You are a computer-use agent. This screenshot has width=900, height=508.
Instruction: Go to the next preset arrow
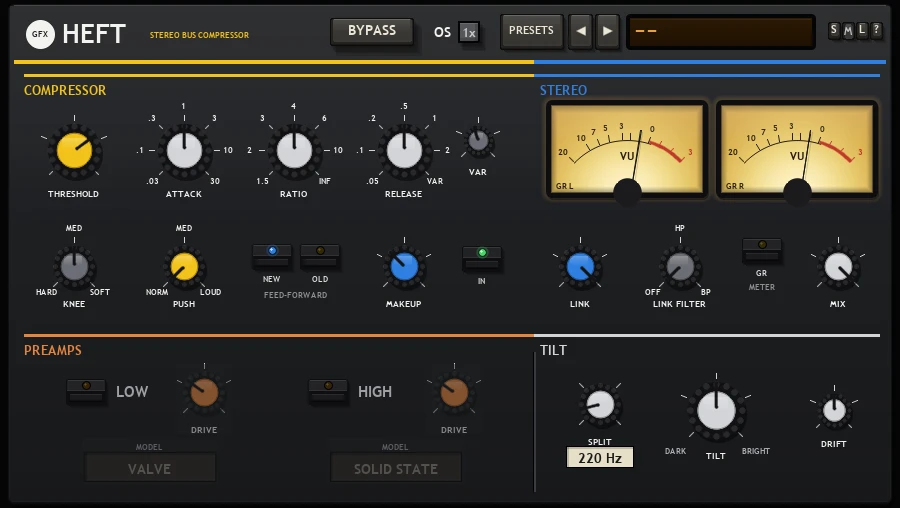click(x=607, y=31)
